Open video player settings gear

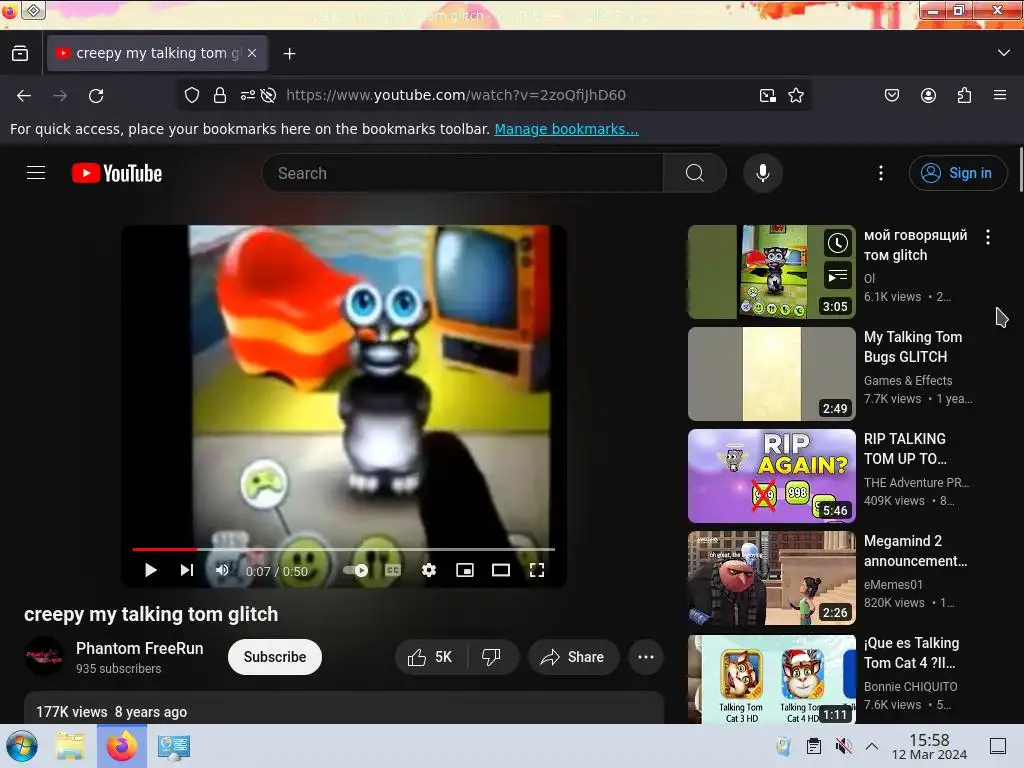[429, 570]
